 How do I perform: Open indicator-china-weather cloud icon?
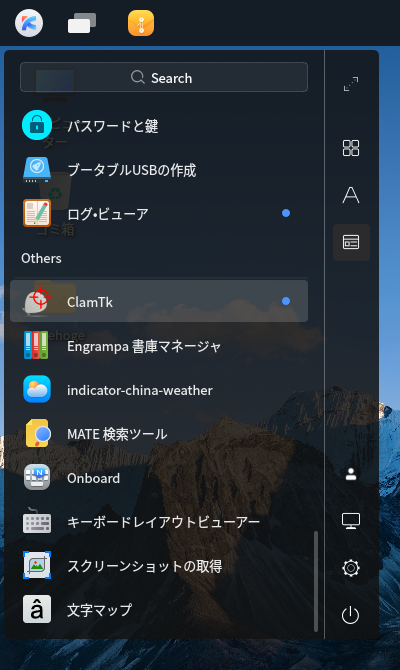(x=37, y=389)
